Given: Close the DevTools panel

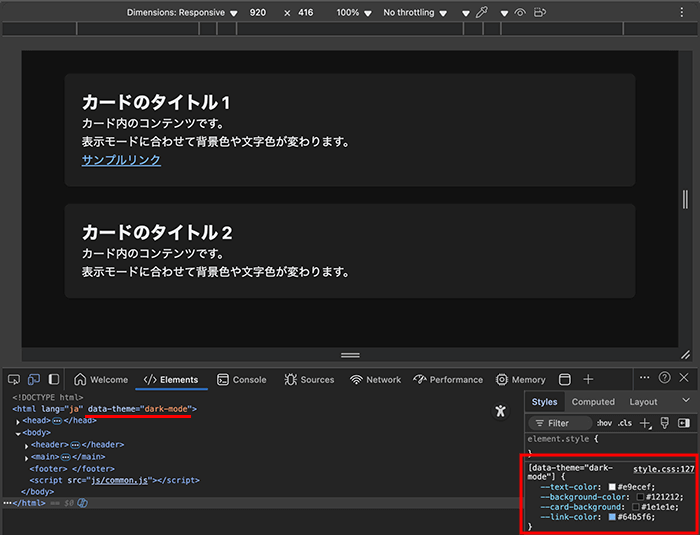Looking at the screenshot, I should (x=684, y=378).
